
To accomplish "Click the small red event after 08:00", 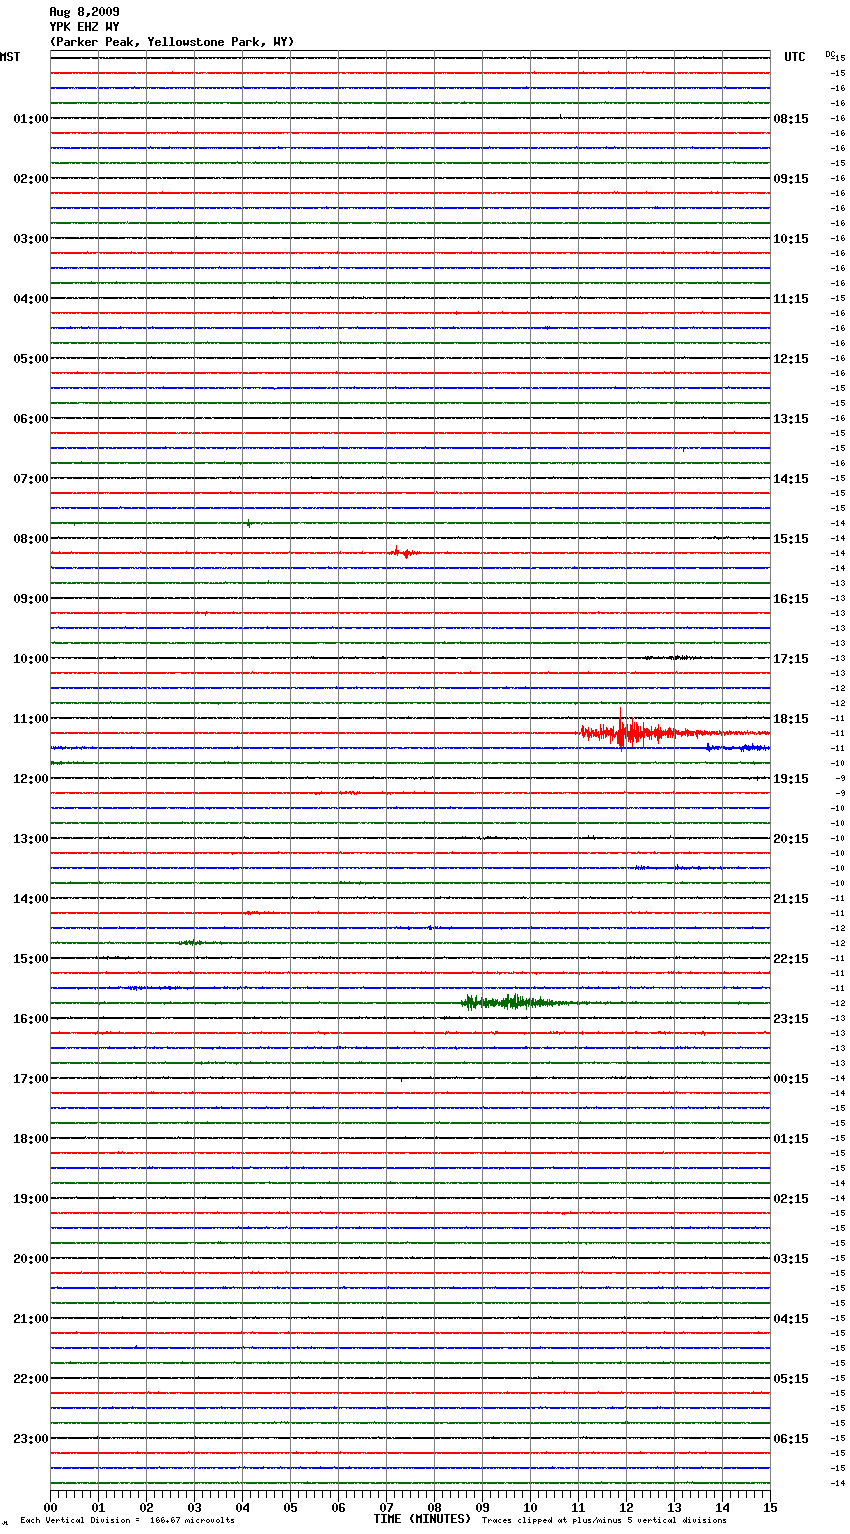I will coord(402,552).
